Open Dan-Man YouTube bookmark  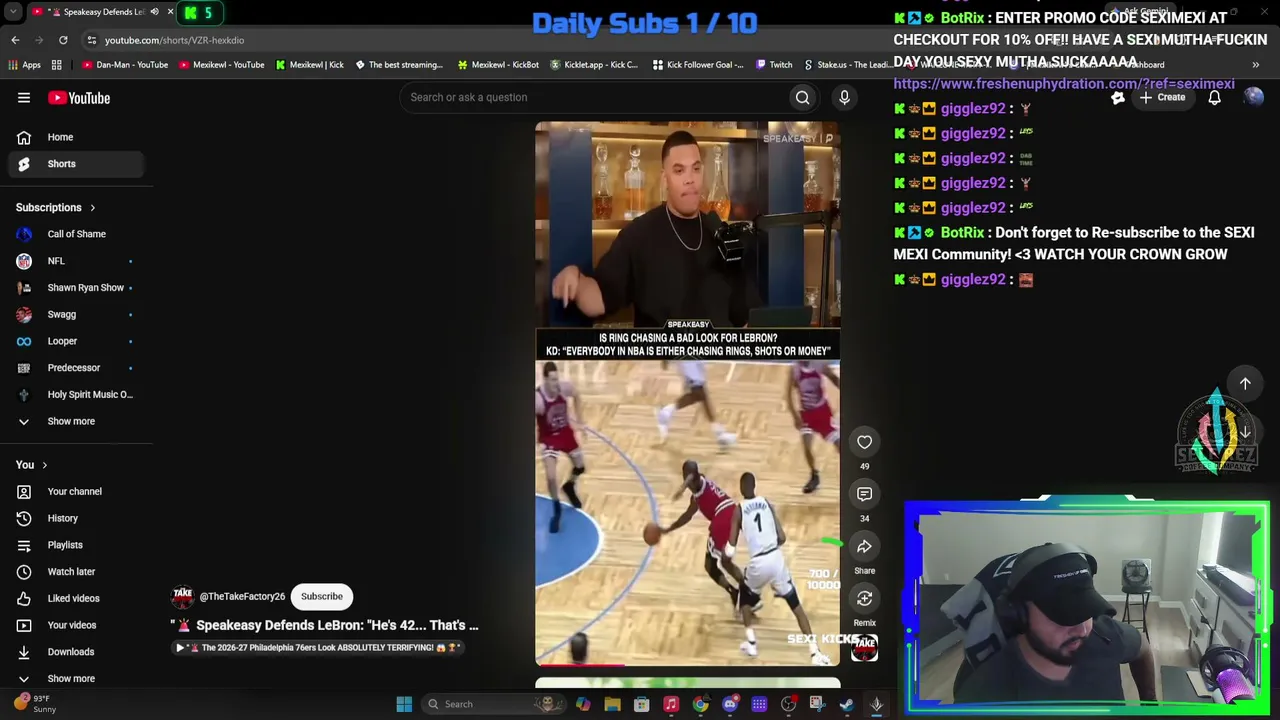[125, 65]
